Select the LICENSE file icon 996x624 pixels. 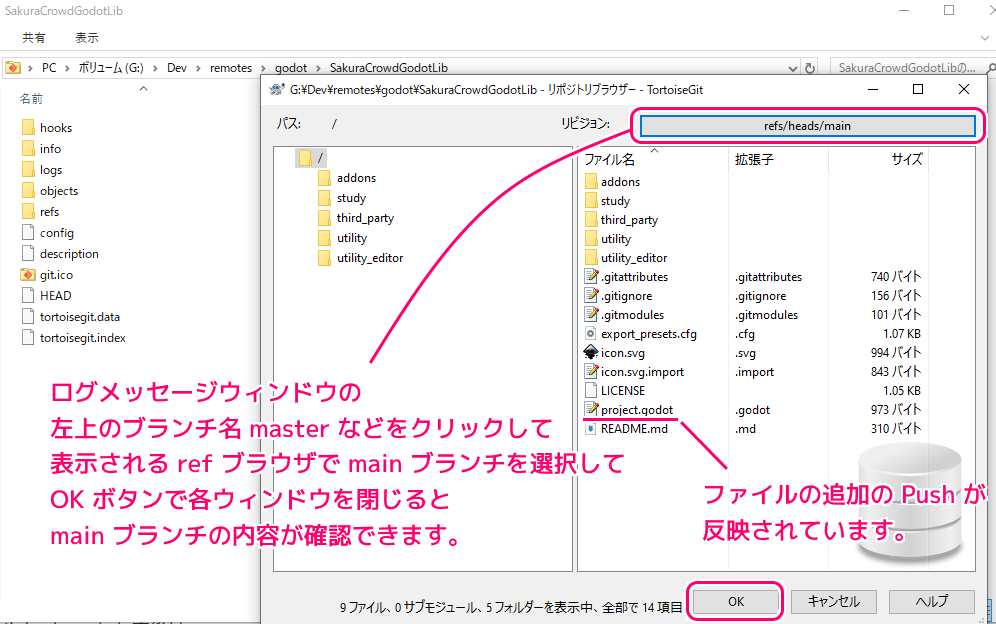[590, 390]
